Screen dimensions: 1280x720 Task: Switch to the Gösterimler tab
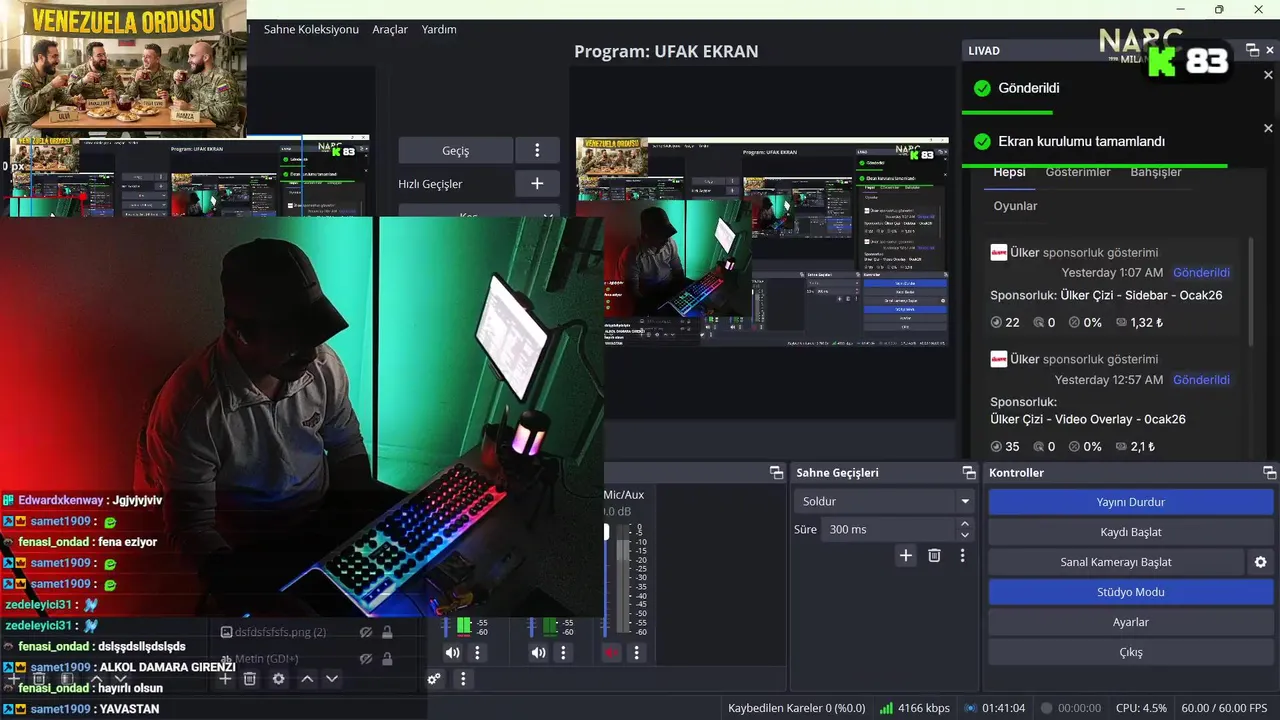tap(1078, 172)
